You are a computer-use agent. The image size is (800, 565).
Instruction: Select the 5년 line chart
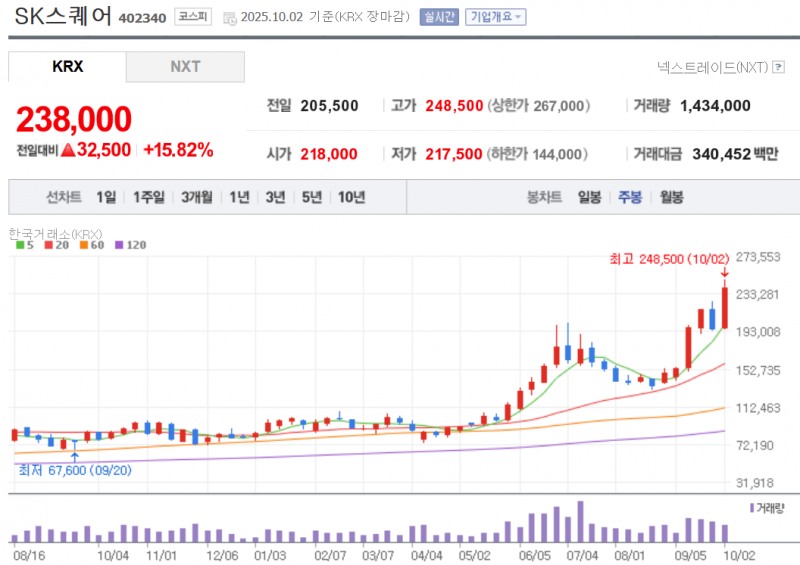312,197
